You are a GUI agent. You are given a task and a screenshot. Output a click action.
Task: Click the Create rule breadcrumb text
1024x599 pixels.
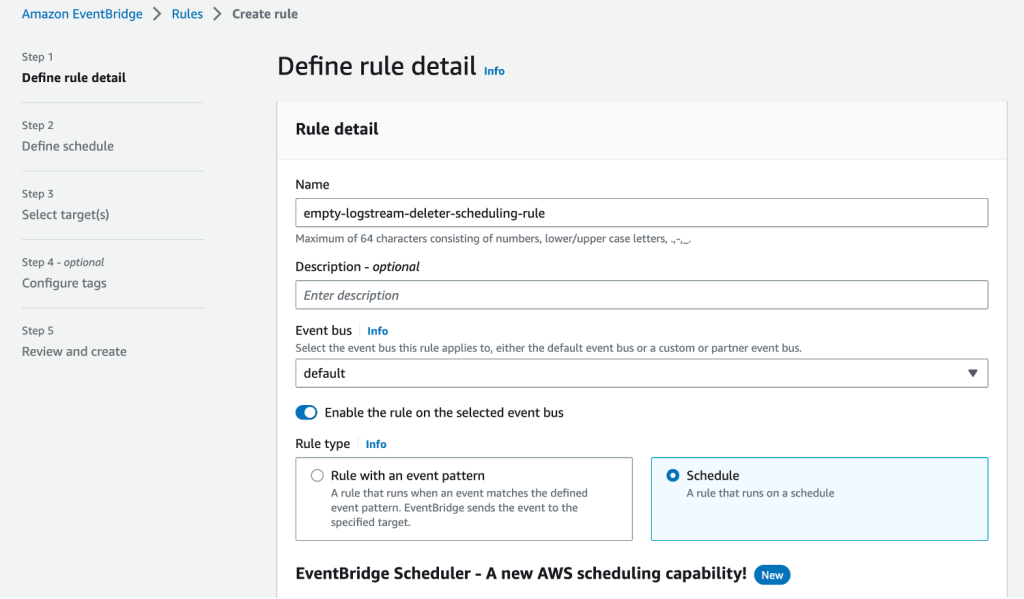[x=265, y=14]
